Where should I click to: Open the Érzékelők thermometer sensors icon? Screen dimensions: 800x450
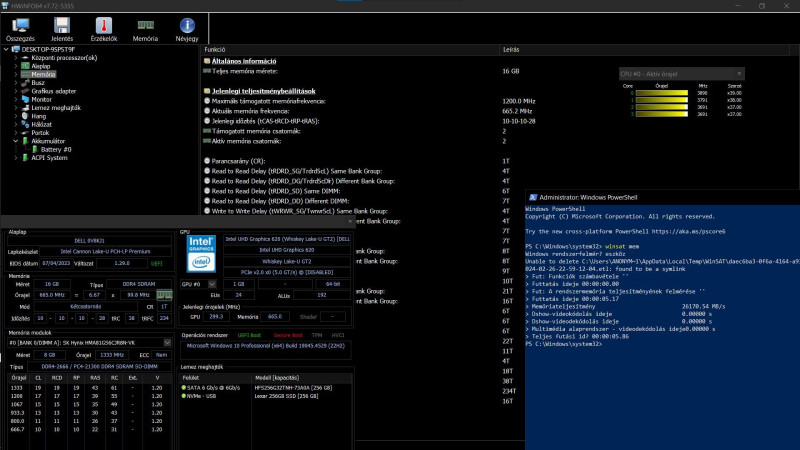coord(104,26)
